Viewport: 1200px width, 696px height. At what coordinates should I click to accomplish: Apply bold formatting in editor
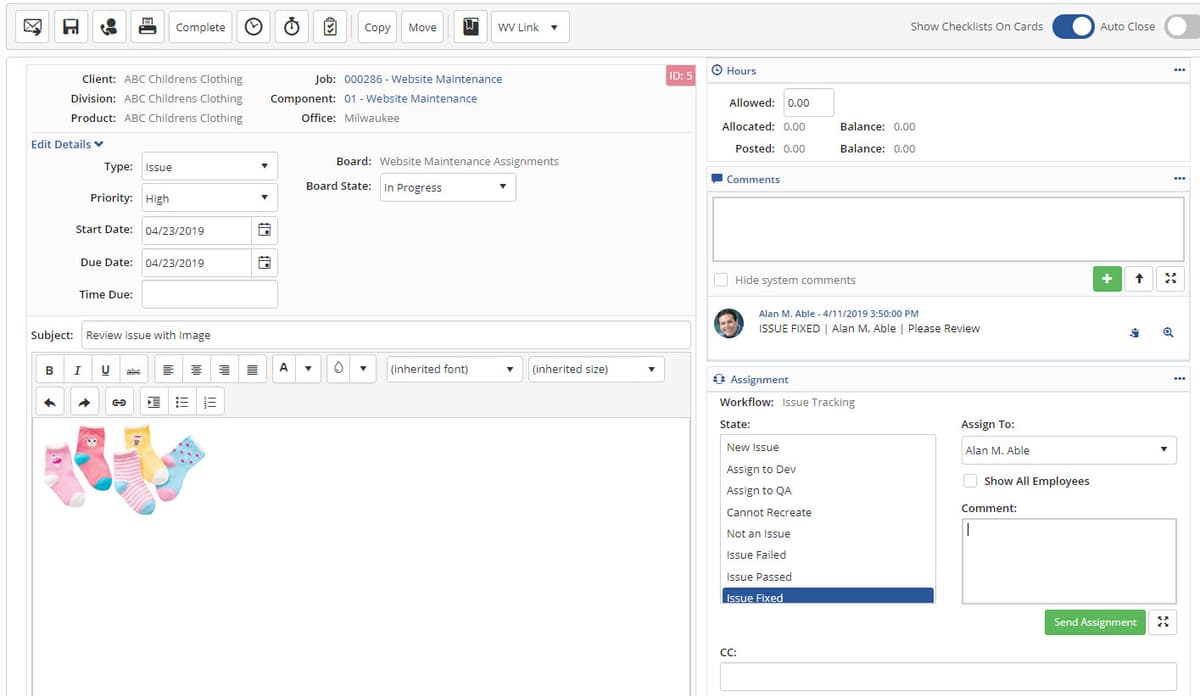click(x=50, y=370)
